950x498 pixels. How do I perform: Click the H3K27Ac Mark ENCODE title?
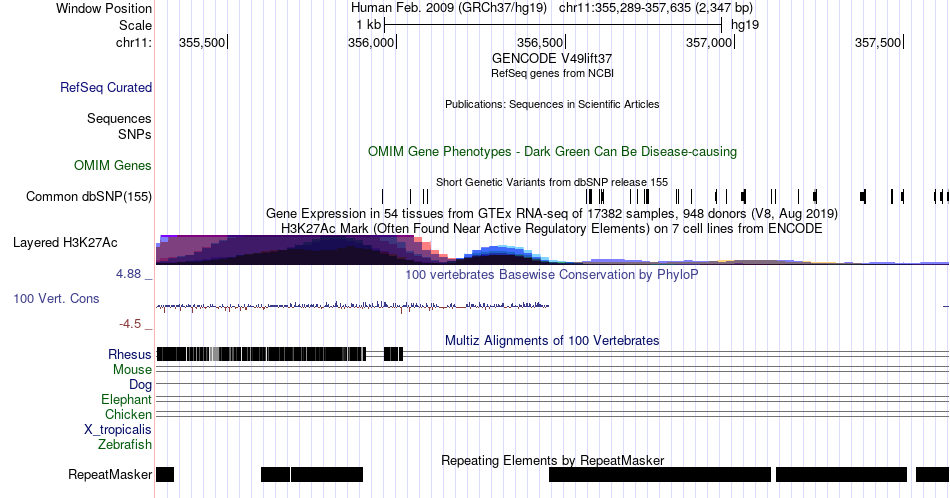tap(552, 228)
